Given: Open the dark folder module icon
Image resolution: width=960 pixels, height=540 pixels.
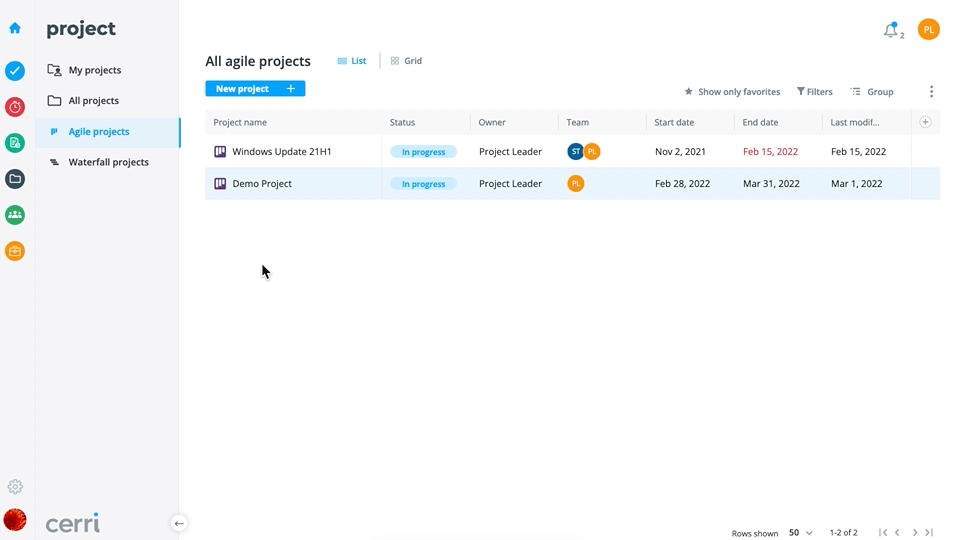Looking at the screenshot, I should (15, 179).
